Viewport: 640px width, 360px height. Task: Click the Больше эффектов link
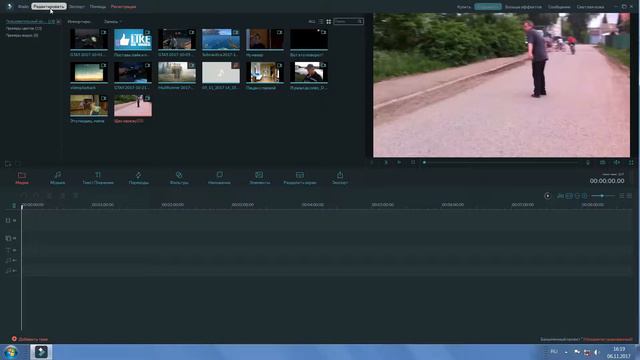point(523,7)
